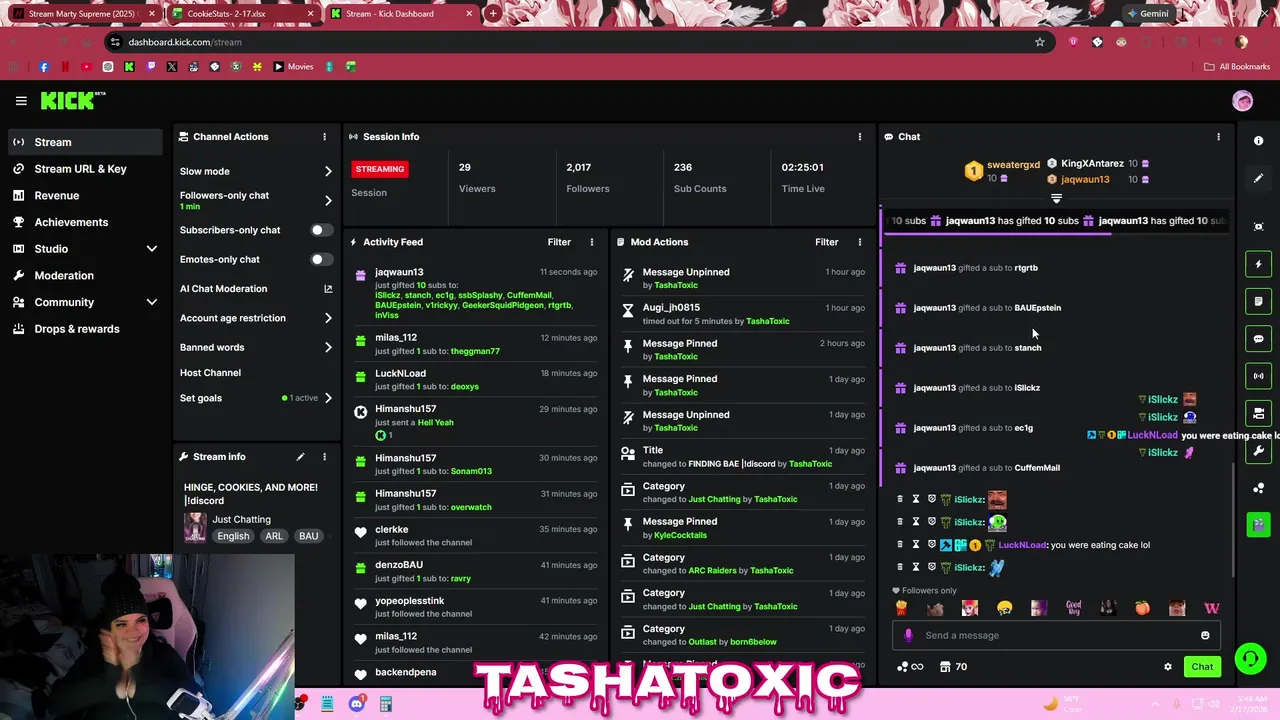Screen dimensions: 1280x720
Task: Click the pencil icon in right rail
Action: coord(1258,179)
